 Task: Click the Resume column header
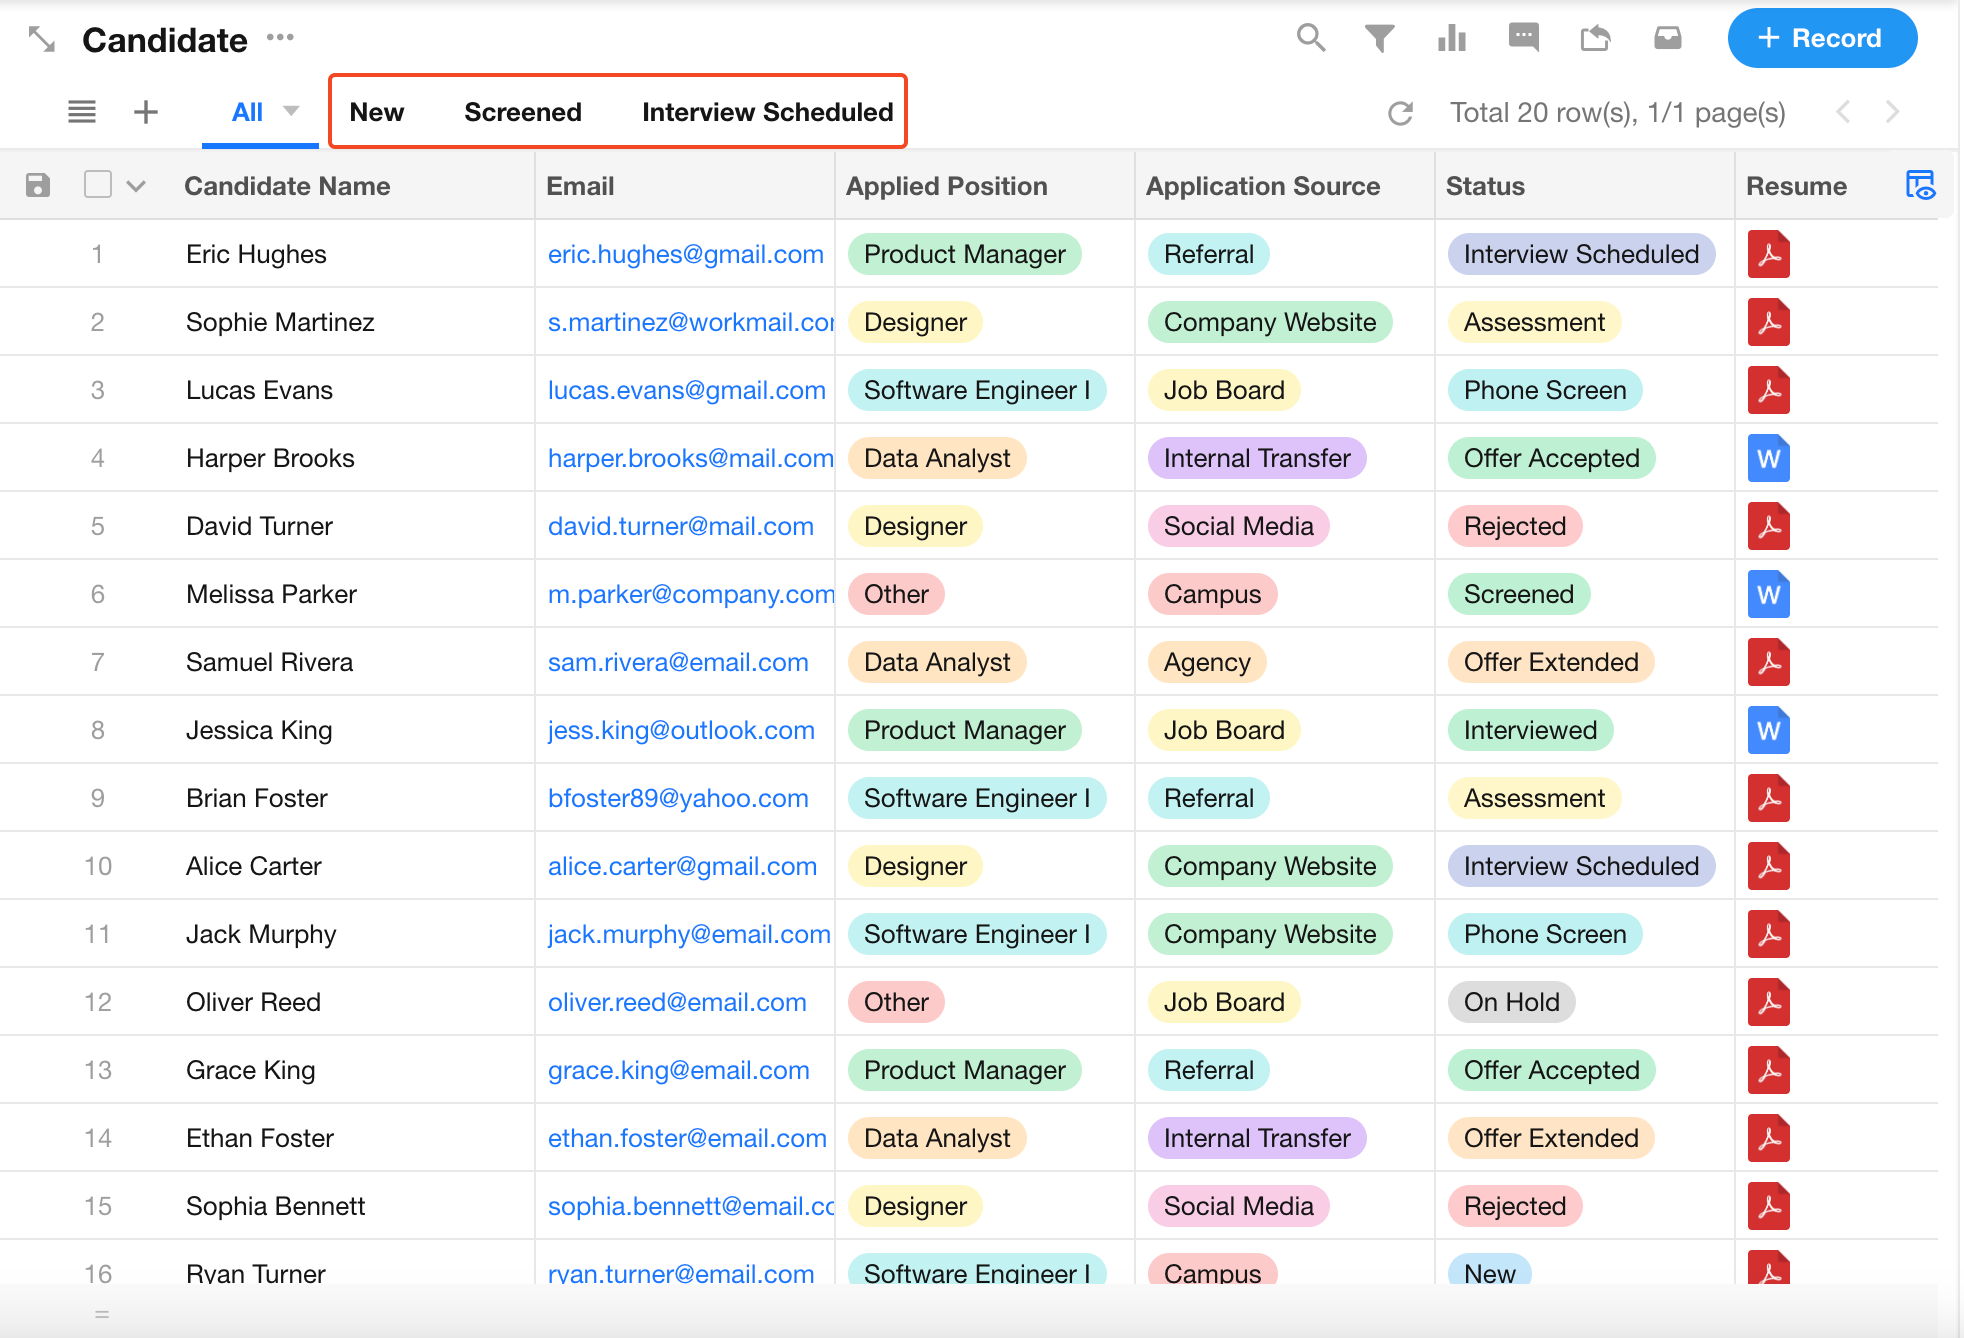[1796, 186]
